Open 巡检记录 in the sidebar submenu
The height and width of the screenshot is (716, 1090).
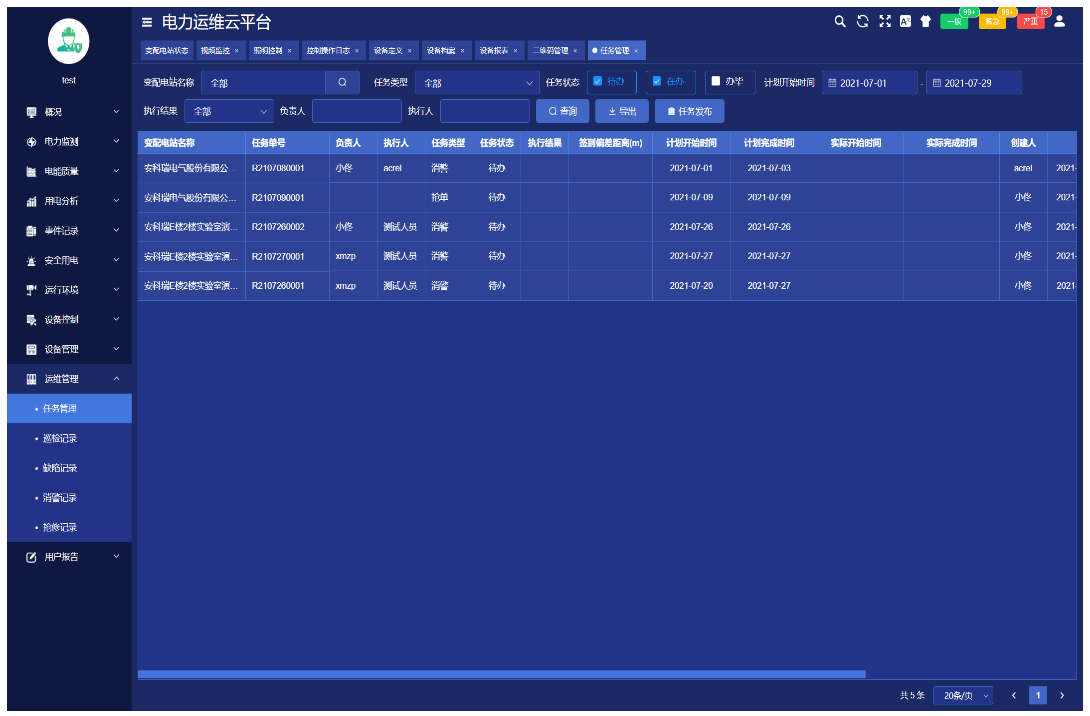(60, 438)
